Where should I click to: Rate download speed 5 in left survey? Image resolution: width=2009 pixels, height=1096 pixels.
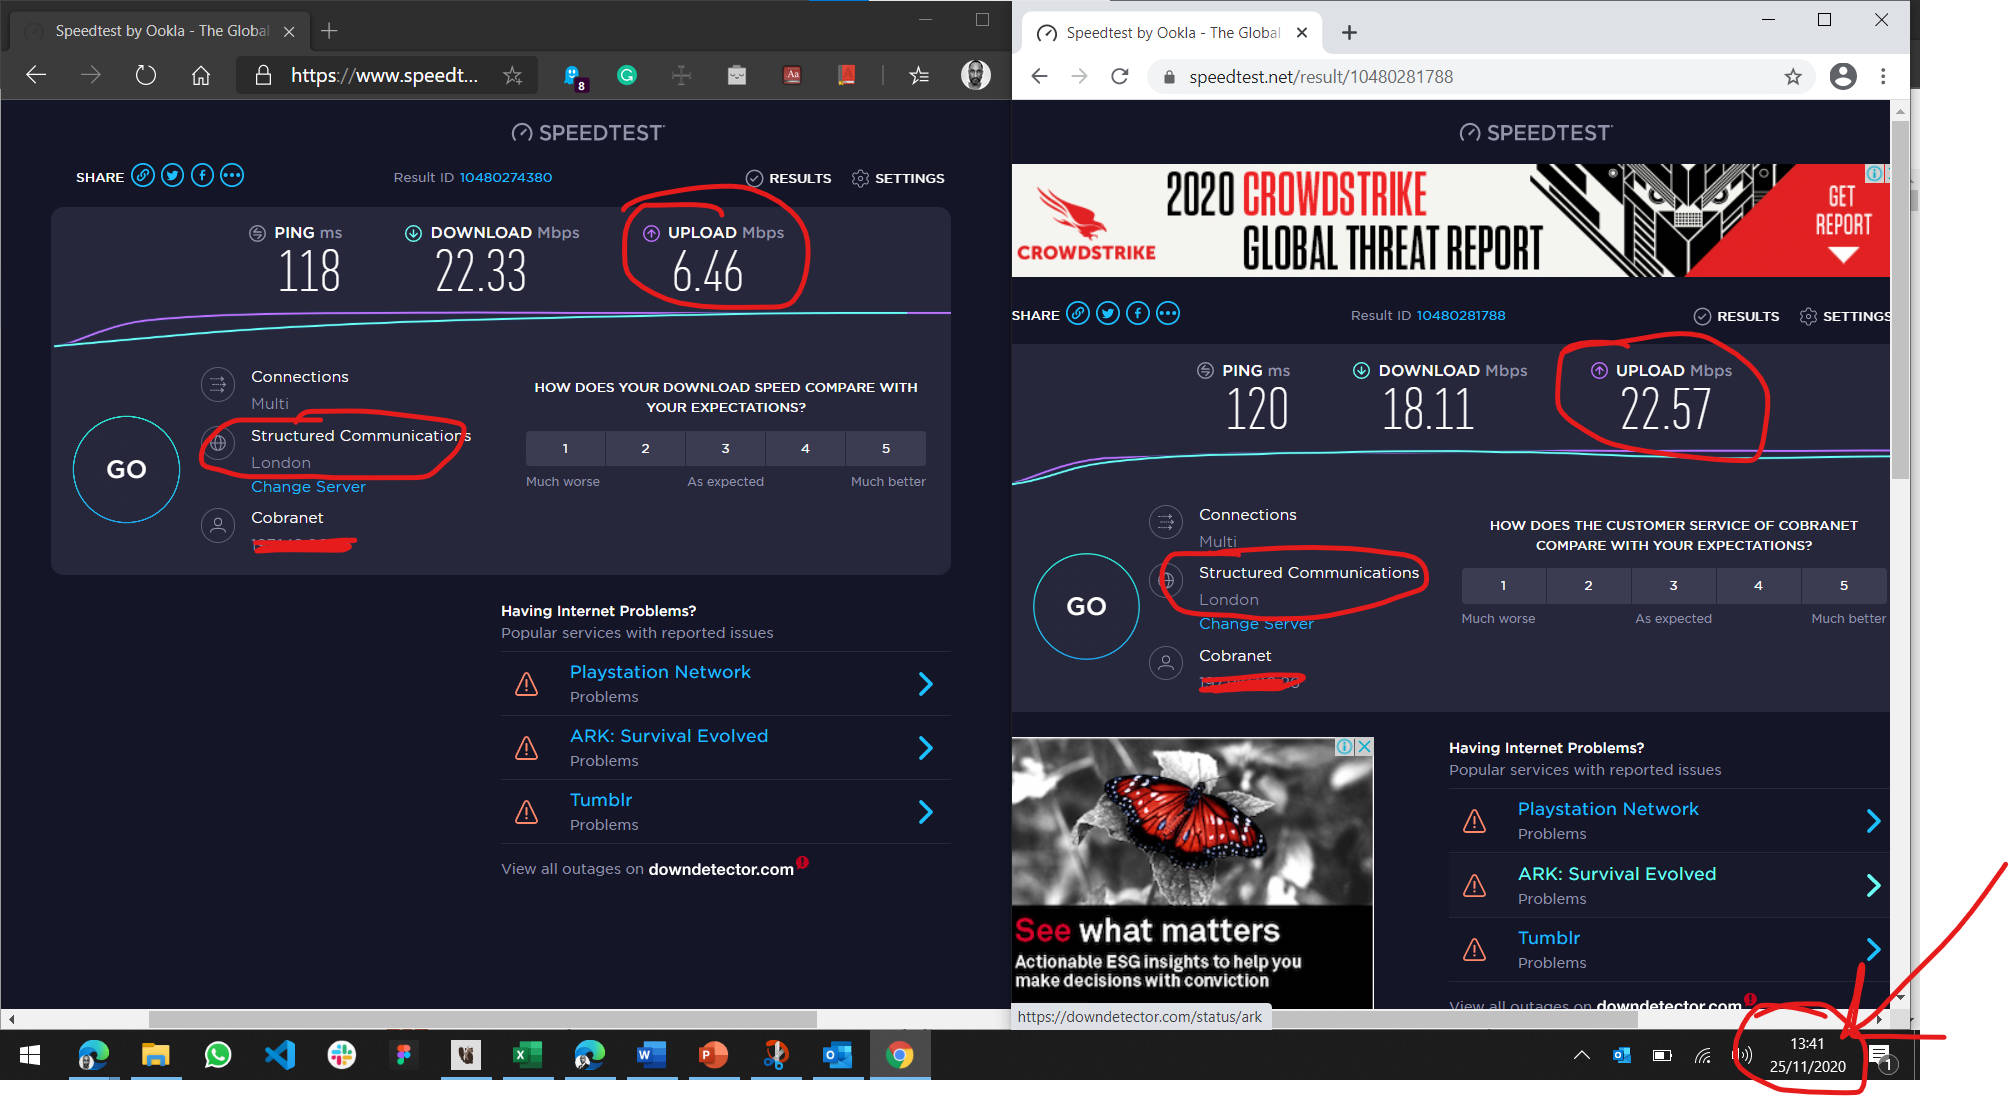[x=885, y=448]
